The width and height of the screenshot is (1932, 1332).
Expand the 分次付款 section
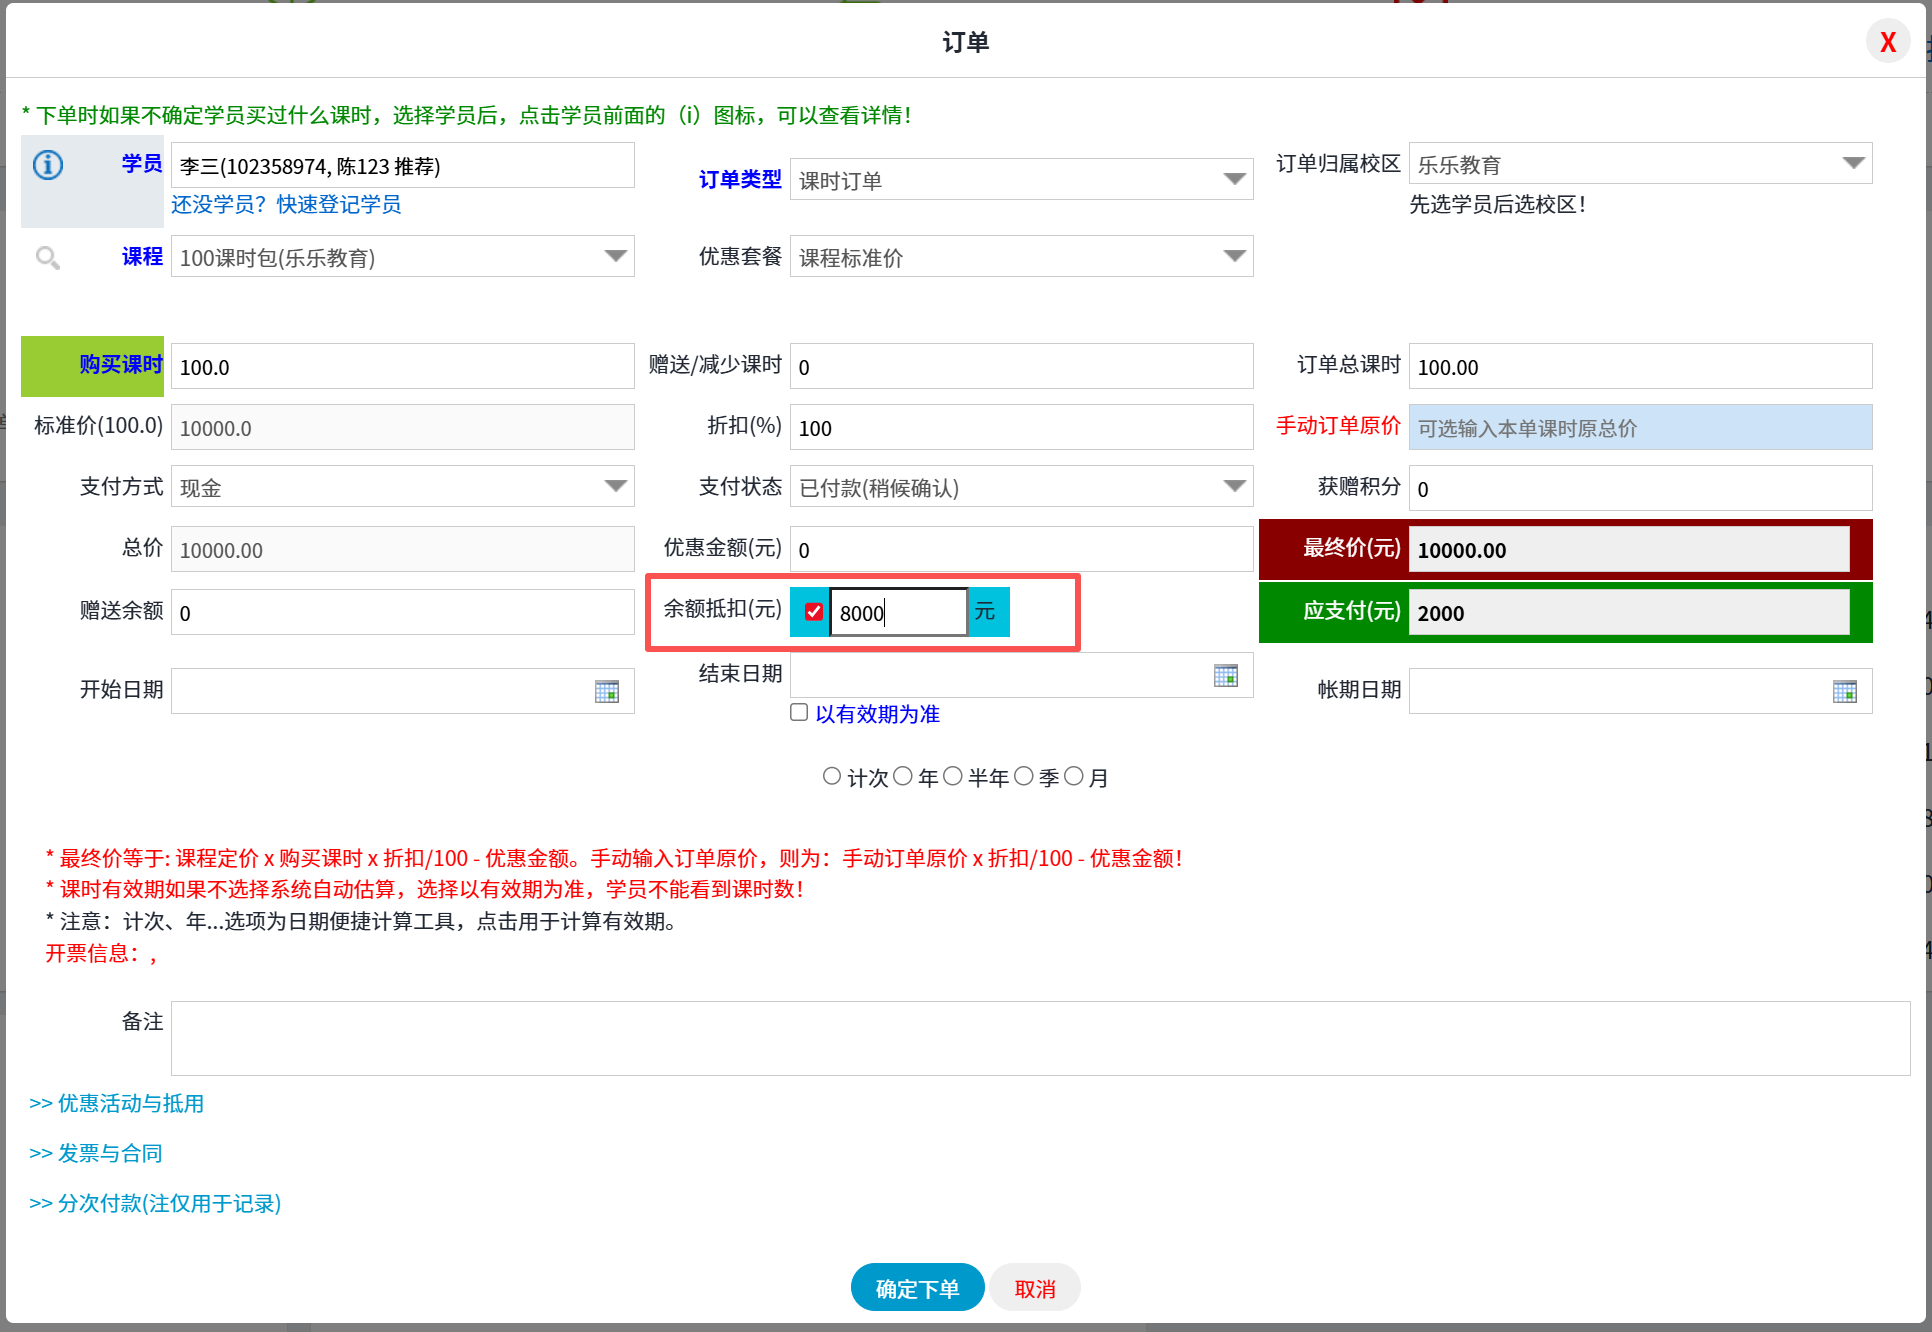pos(155,1204)
